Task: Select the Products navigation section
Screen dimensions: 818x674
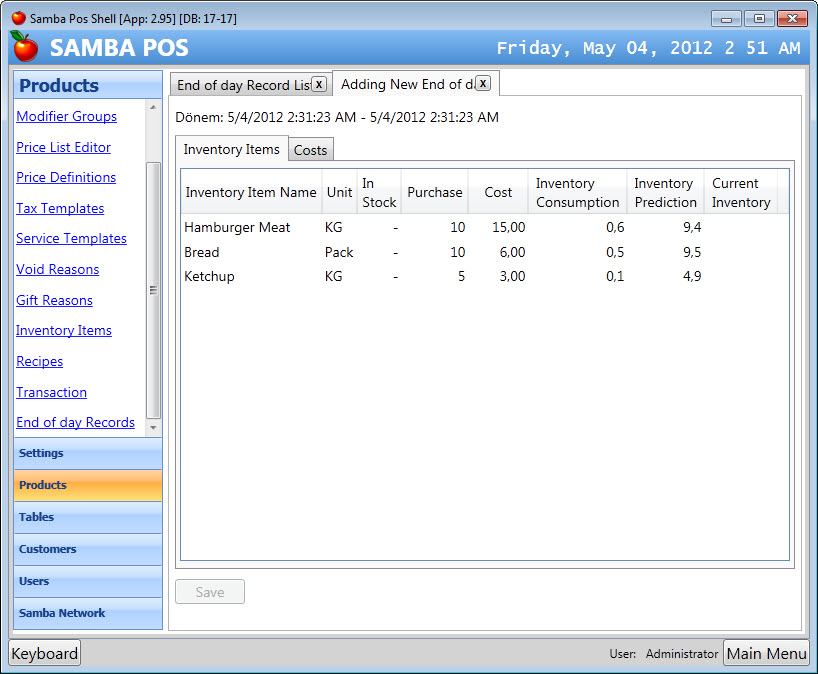Action: click(88, 485)
